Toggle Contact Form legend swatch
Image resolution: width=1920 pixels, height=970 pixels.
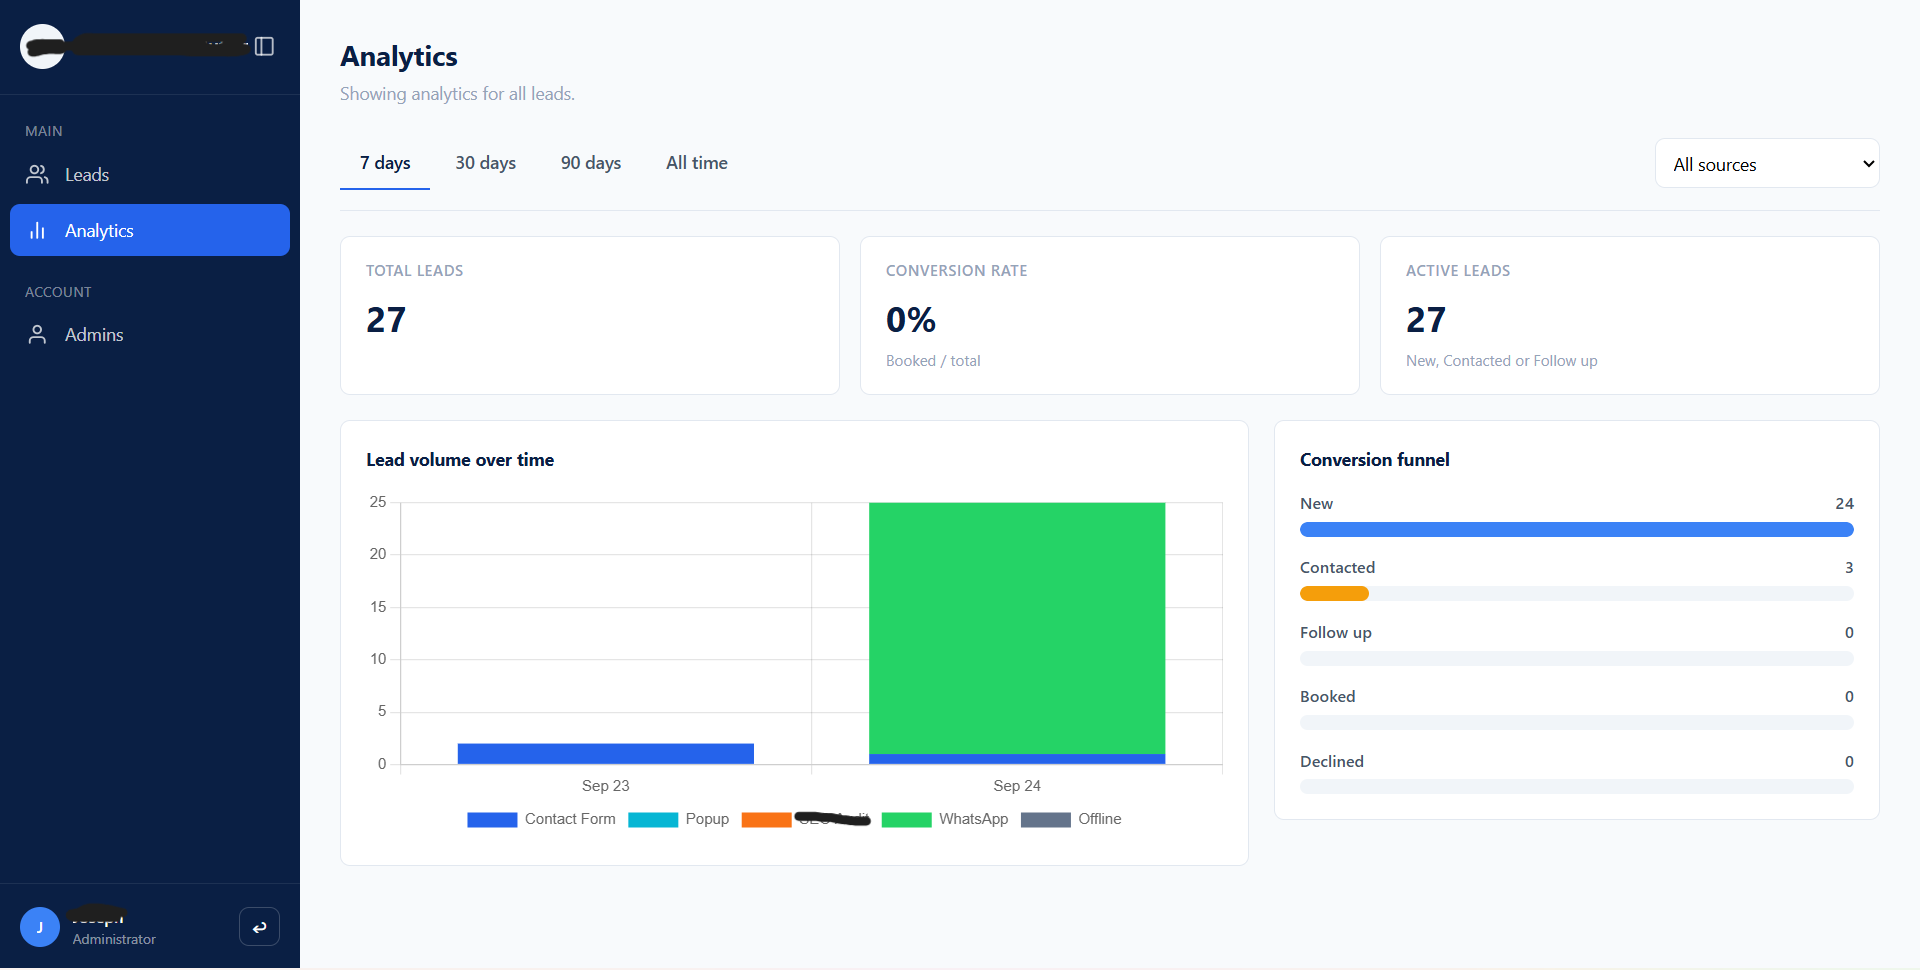[x=492, y=820]
